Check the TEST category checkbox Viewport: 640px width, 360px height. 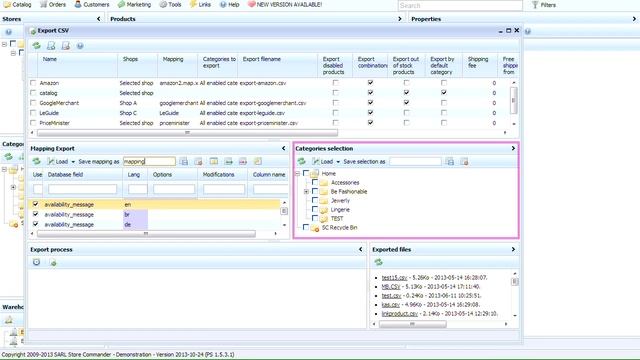tap(315, 218)
